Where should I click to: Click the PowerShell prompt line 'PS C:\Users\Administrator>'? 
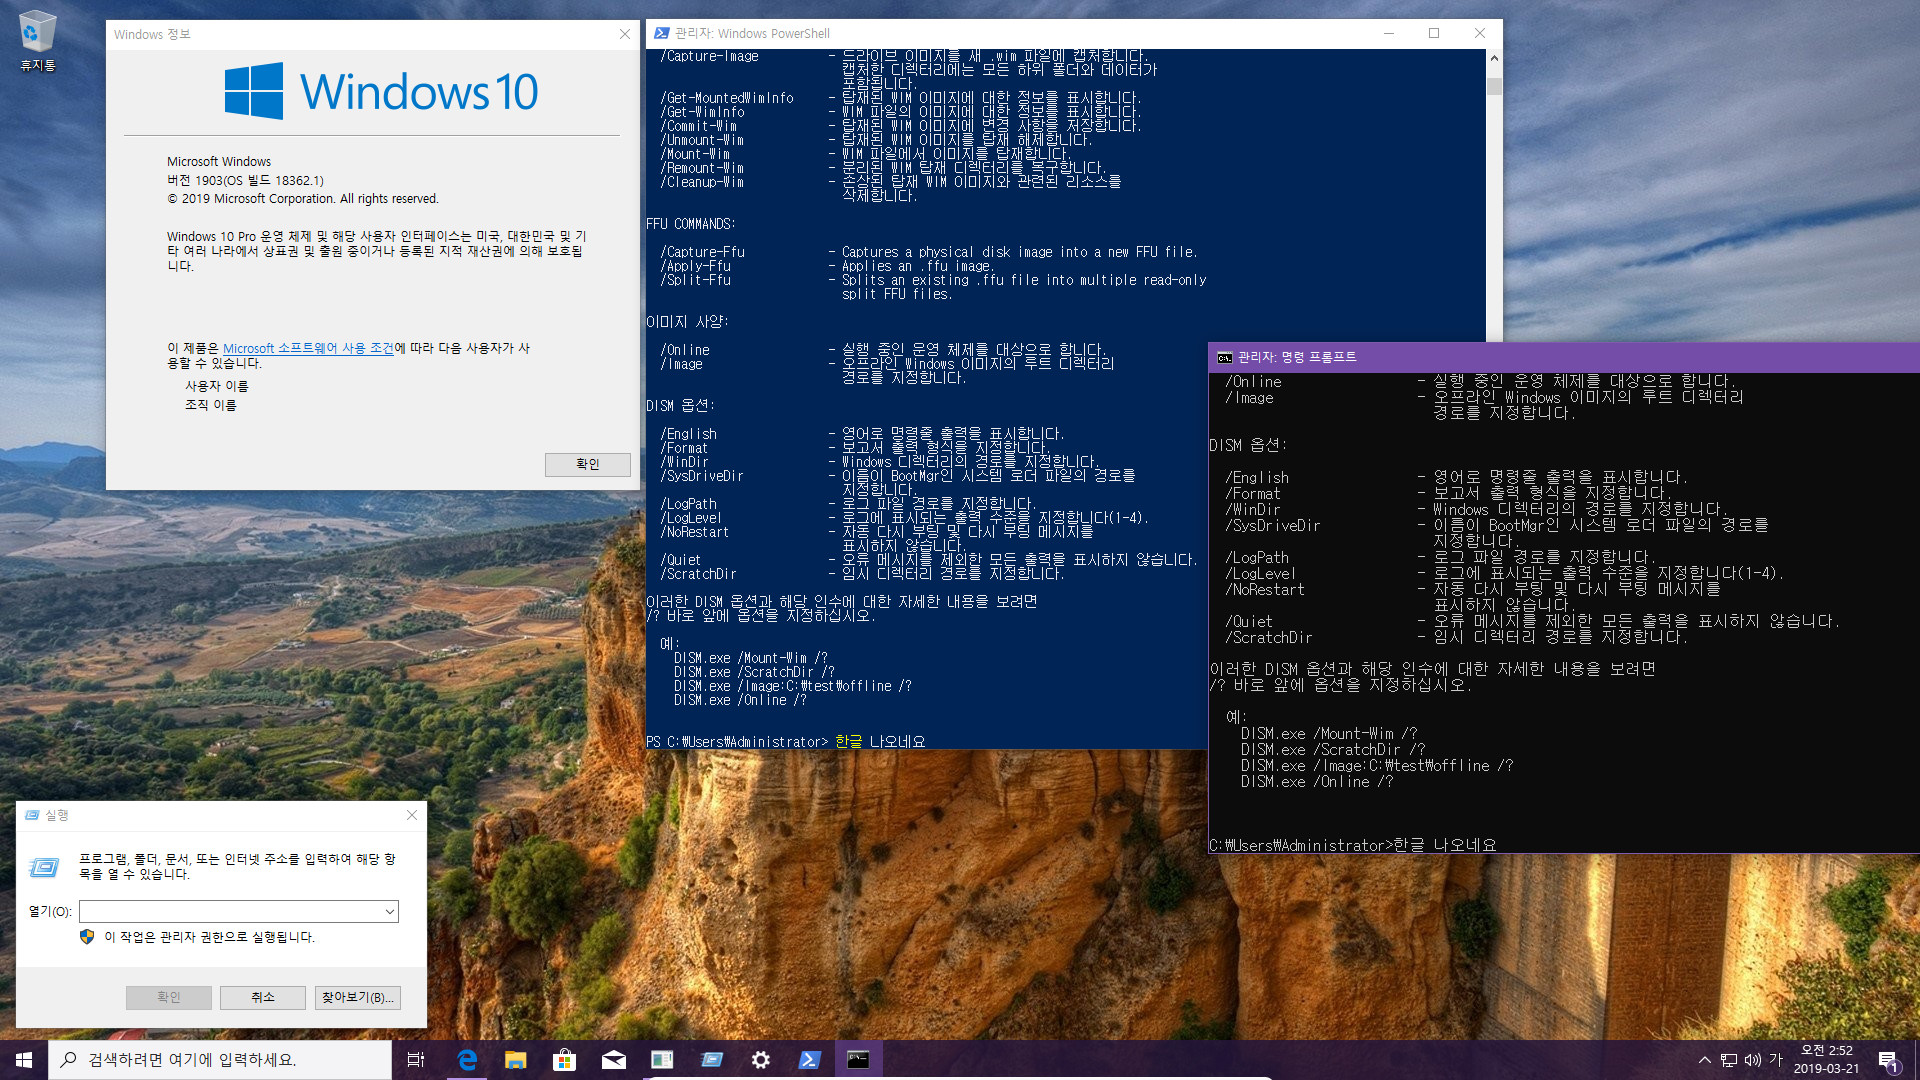coord(737,741)
